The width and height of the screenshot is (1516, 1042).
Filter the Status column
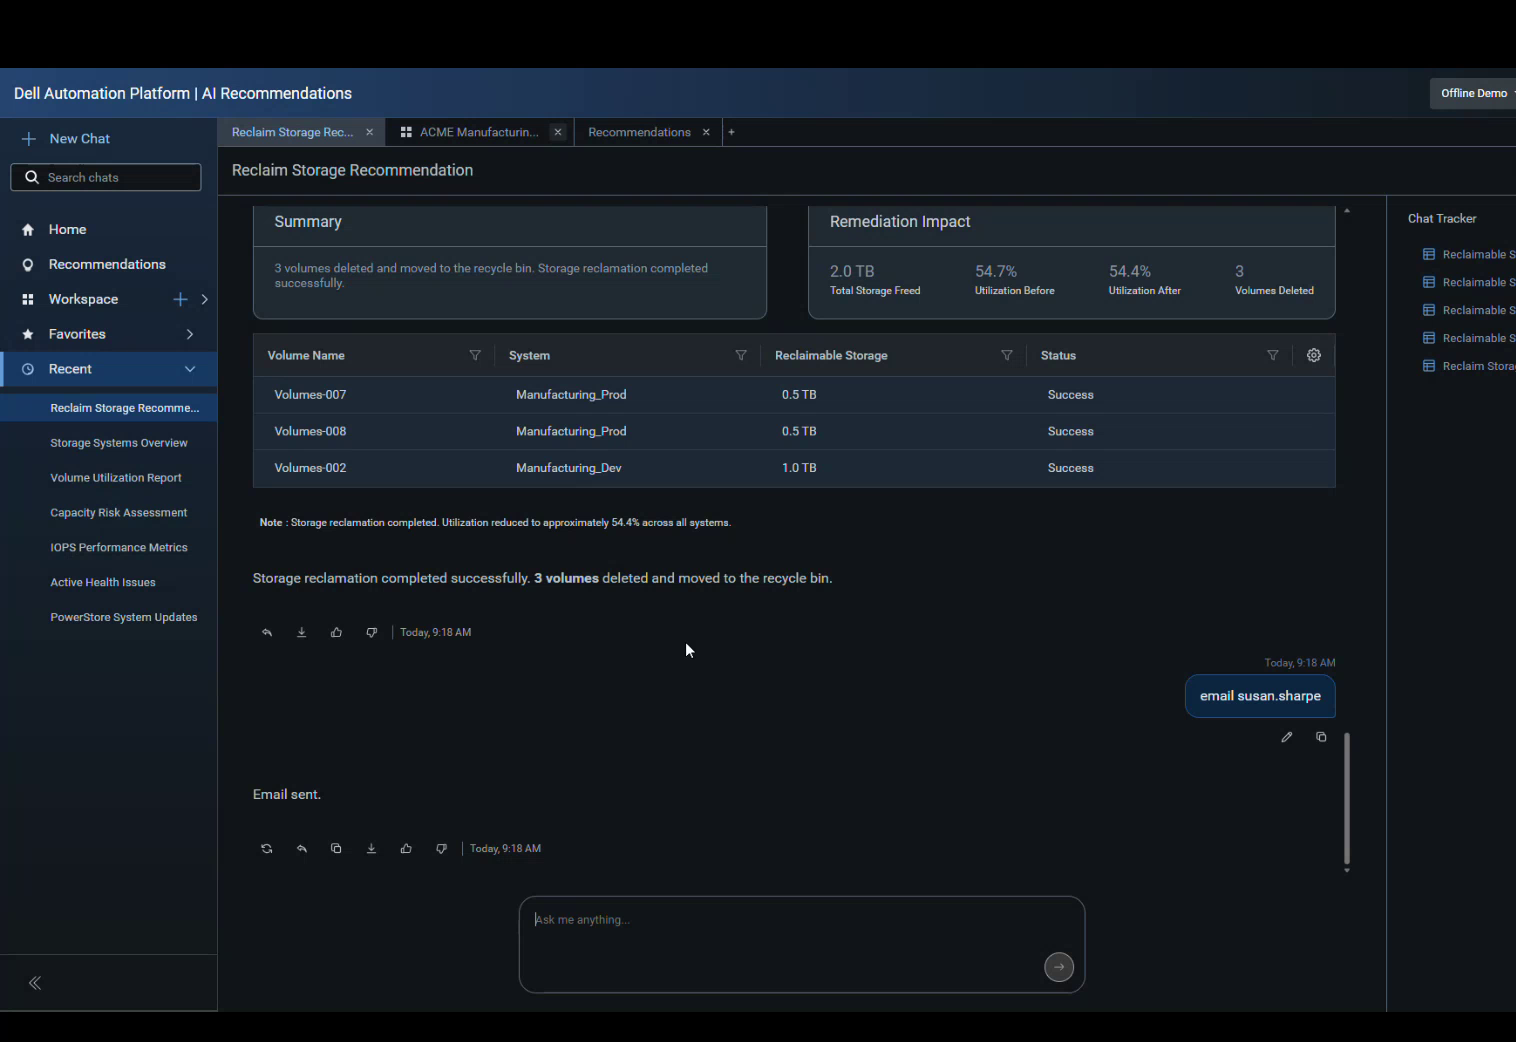1273,355
